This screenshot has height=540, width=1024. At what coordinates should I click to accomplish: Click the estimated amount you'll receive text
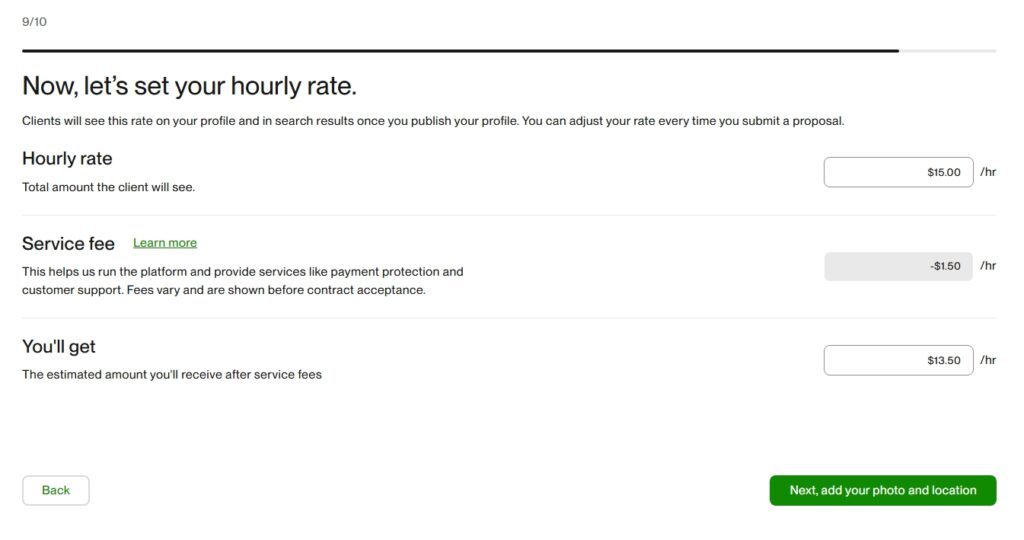[172, 375]
